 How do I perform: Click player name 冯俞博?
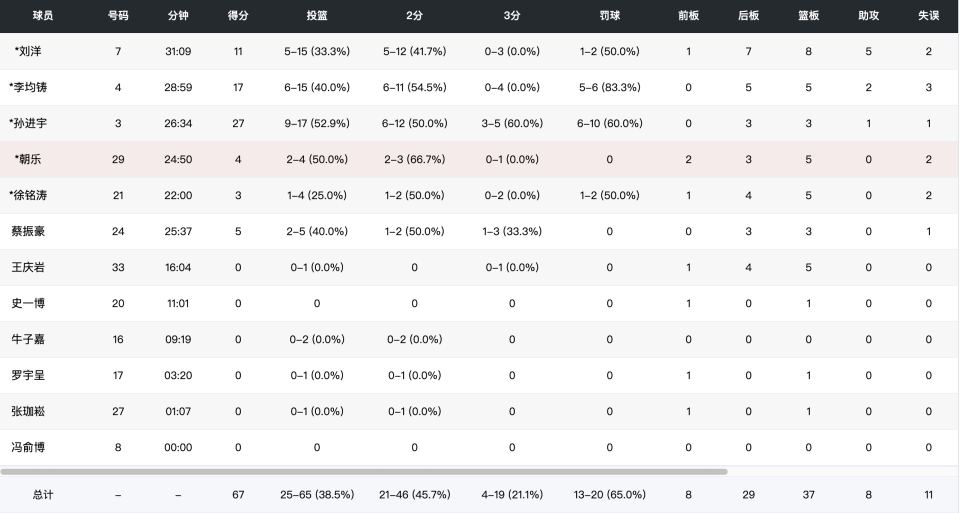[x=28, y=447]
